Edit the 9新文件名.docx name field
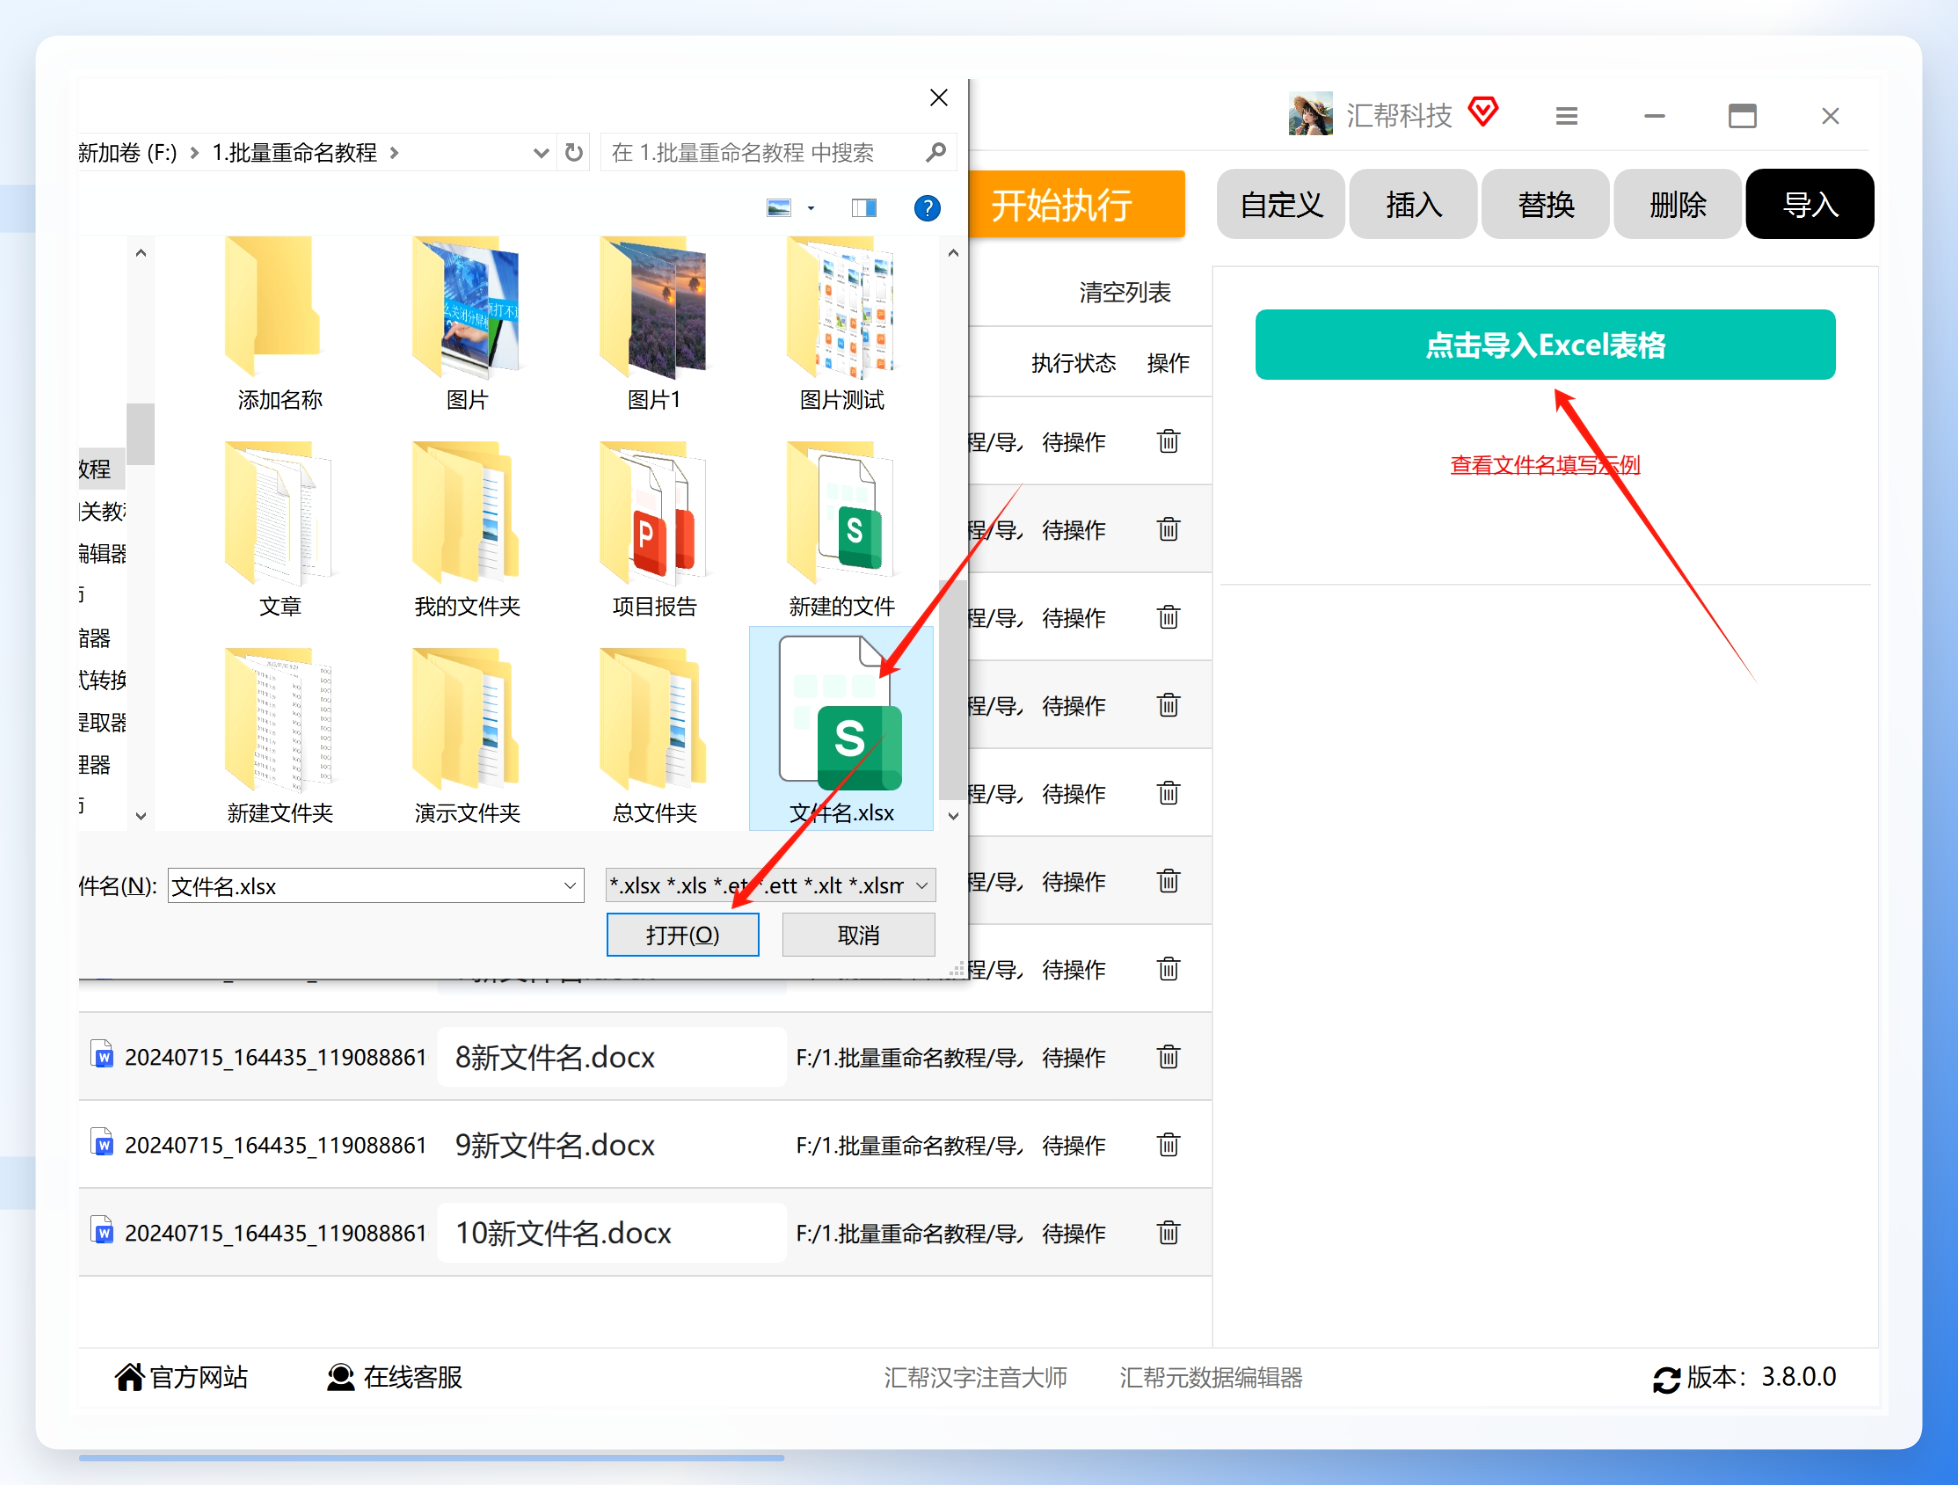 pos(612,1145)
